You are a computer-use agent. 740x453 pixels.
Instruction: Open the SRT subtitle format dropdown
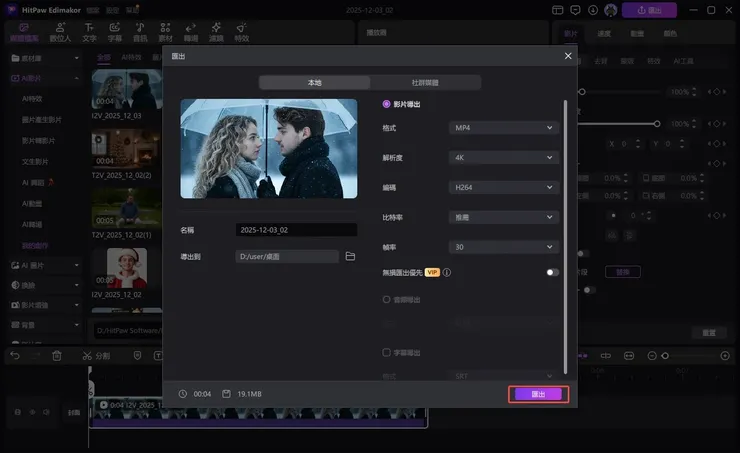click(x=504, y=376)
